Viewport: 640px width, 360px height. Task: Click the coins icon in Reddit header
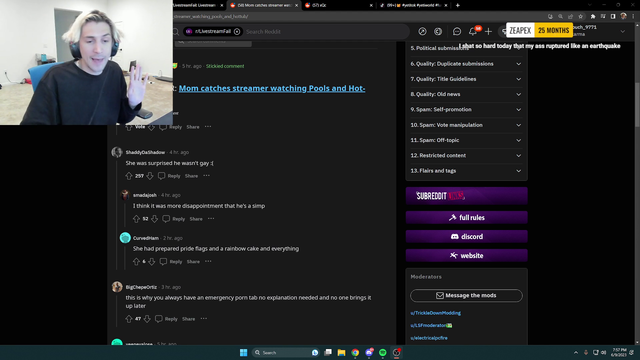tap(438, 31)
